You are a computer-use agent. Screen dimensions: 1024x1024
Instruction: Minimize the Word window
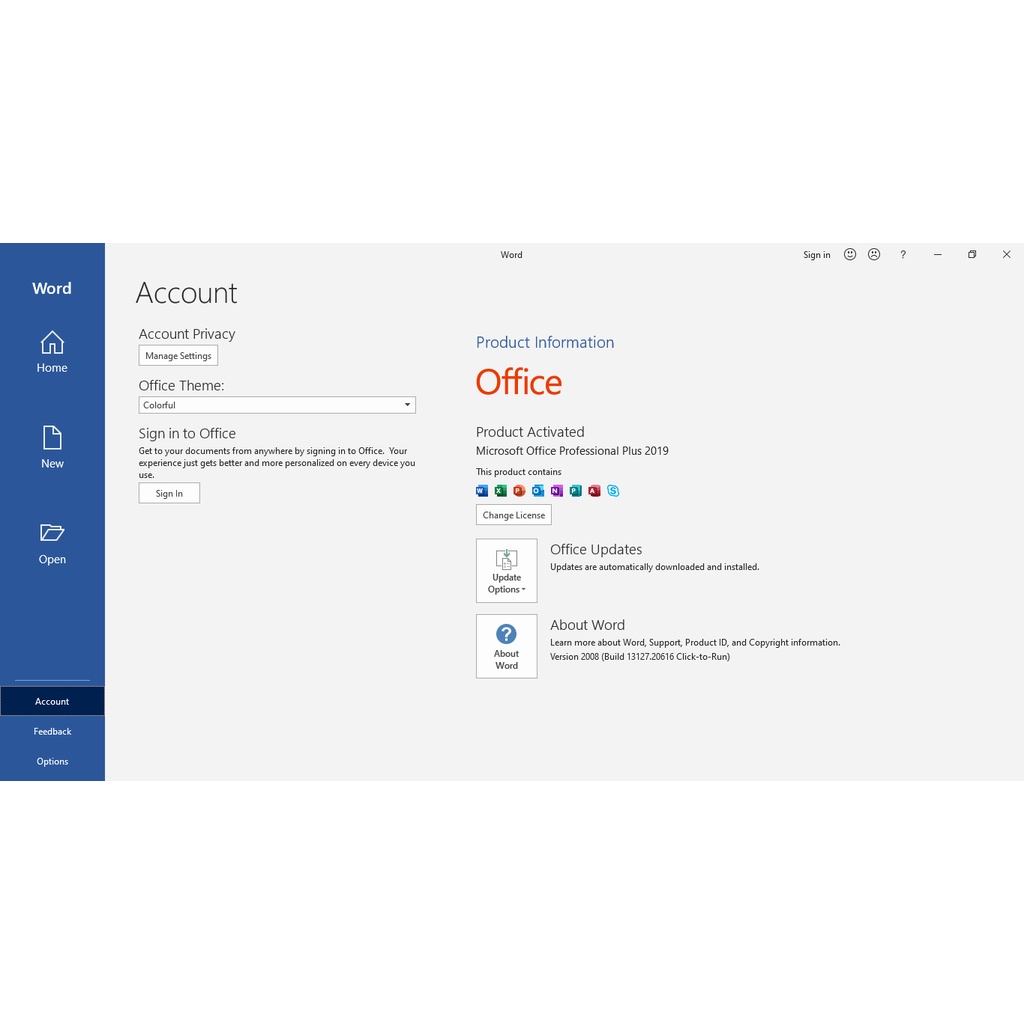point(938,255)
